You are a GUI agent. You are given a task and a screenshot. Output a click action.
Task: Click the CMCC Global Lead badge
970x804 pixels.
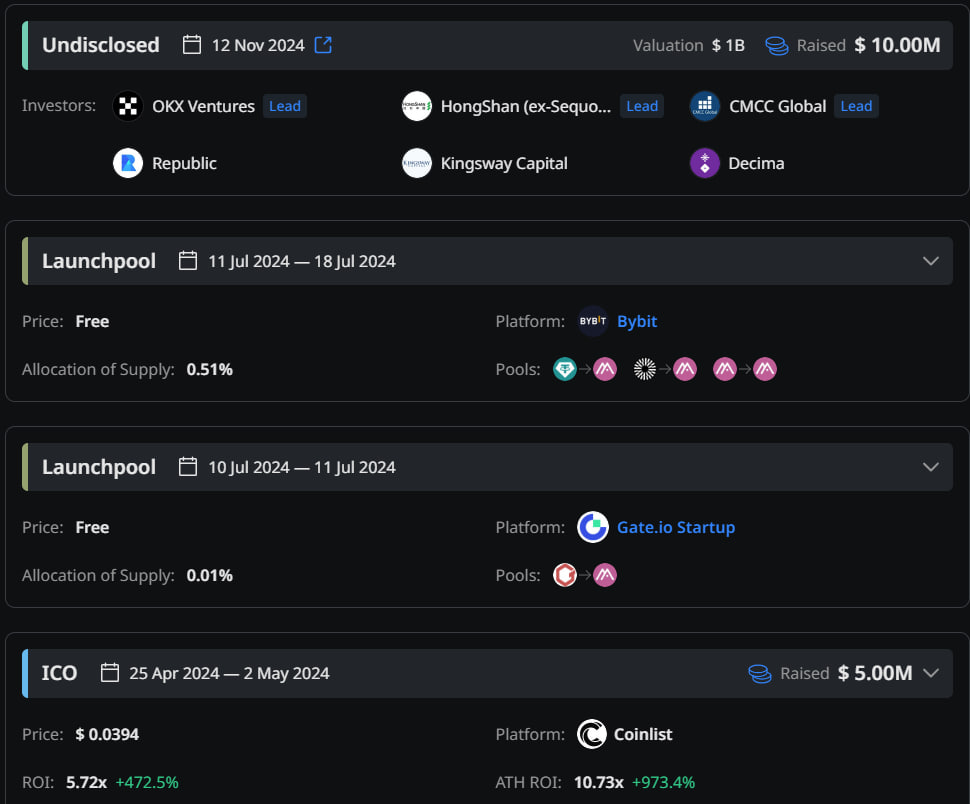[x=856, y=106]
